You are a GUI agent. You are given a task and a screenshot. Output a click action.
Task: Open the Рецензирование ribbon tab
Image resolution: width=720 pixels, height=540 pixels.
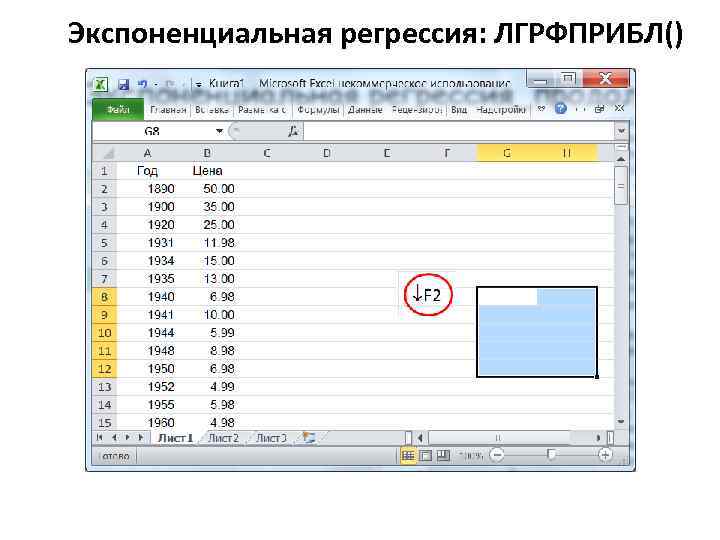coord(417,110)
